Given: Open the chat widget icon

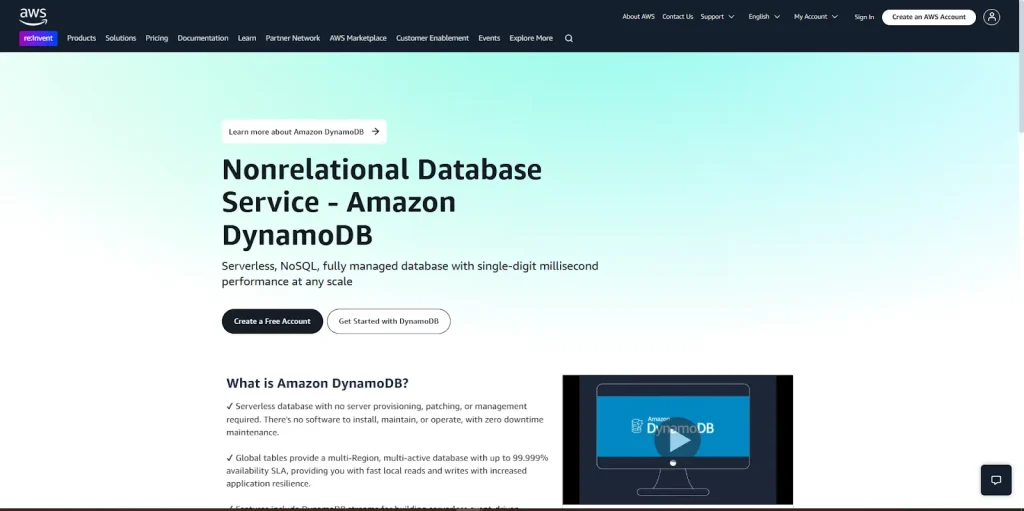Looking at the screenshot, I should coord(996,480).
